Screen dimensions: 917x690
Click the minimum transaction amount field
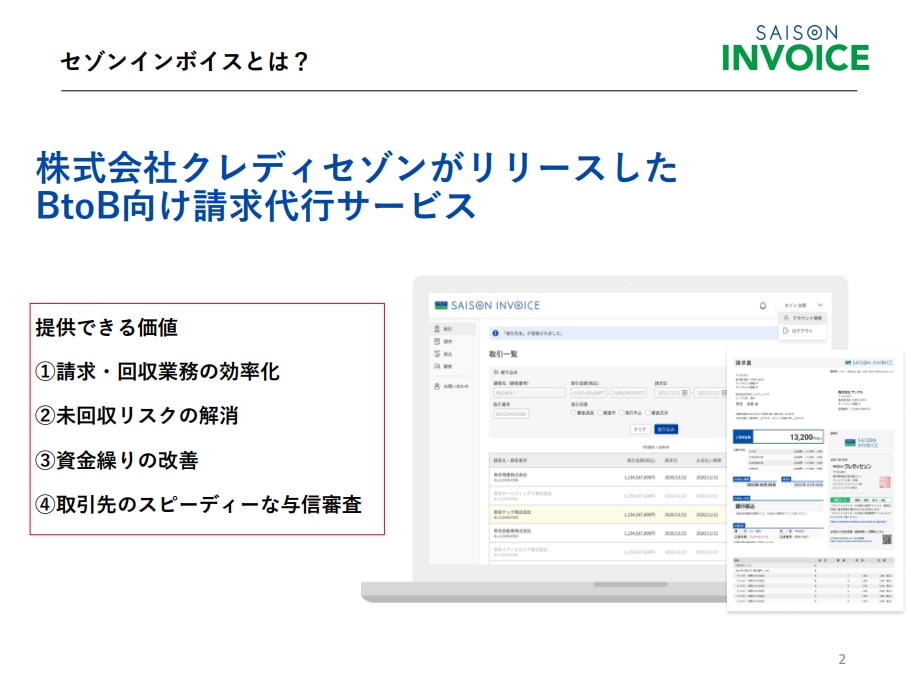(589, 393)
